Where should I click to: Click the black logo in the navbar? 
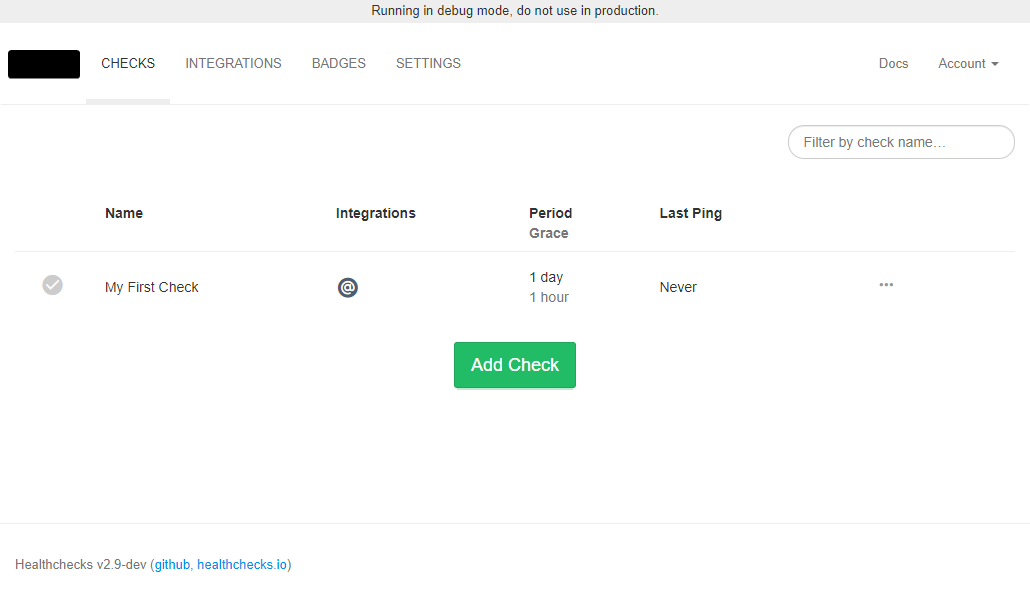pos(43,63)
